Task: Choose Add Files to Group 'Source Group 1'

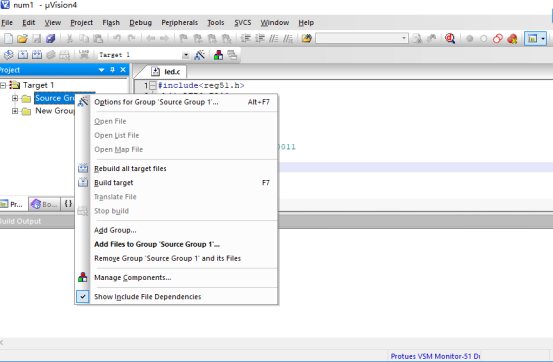Action: click(177, 244)
